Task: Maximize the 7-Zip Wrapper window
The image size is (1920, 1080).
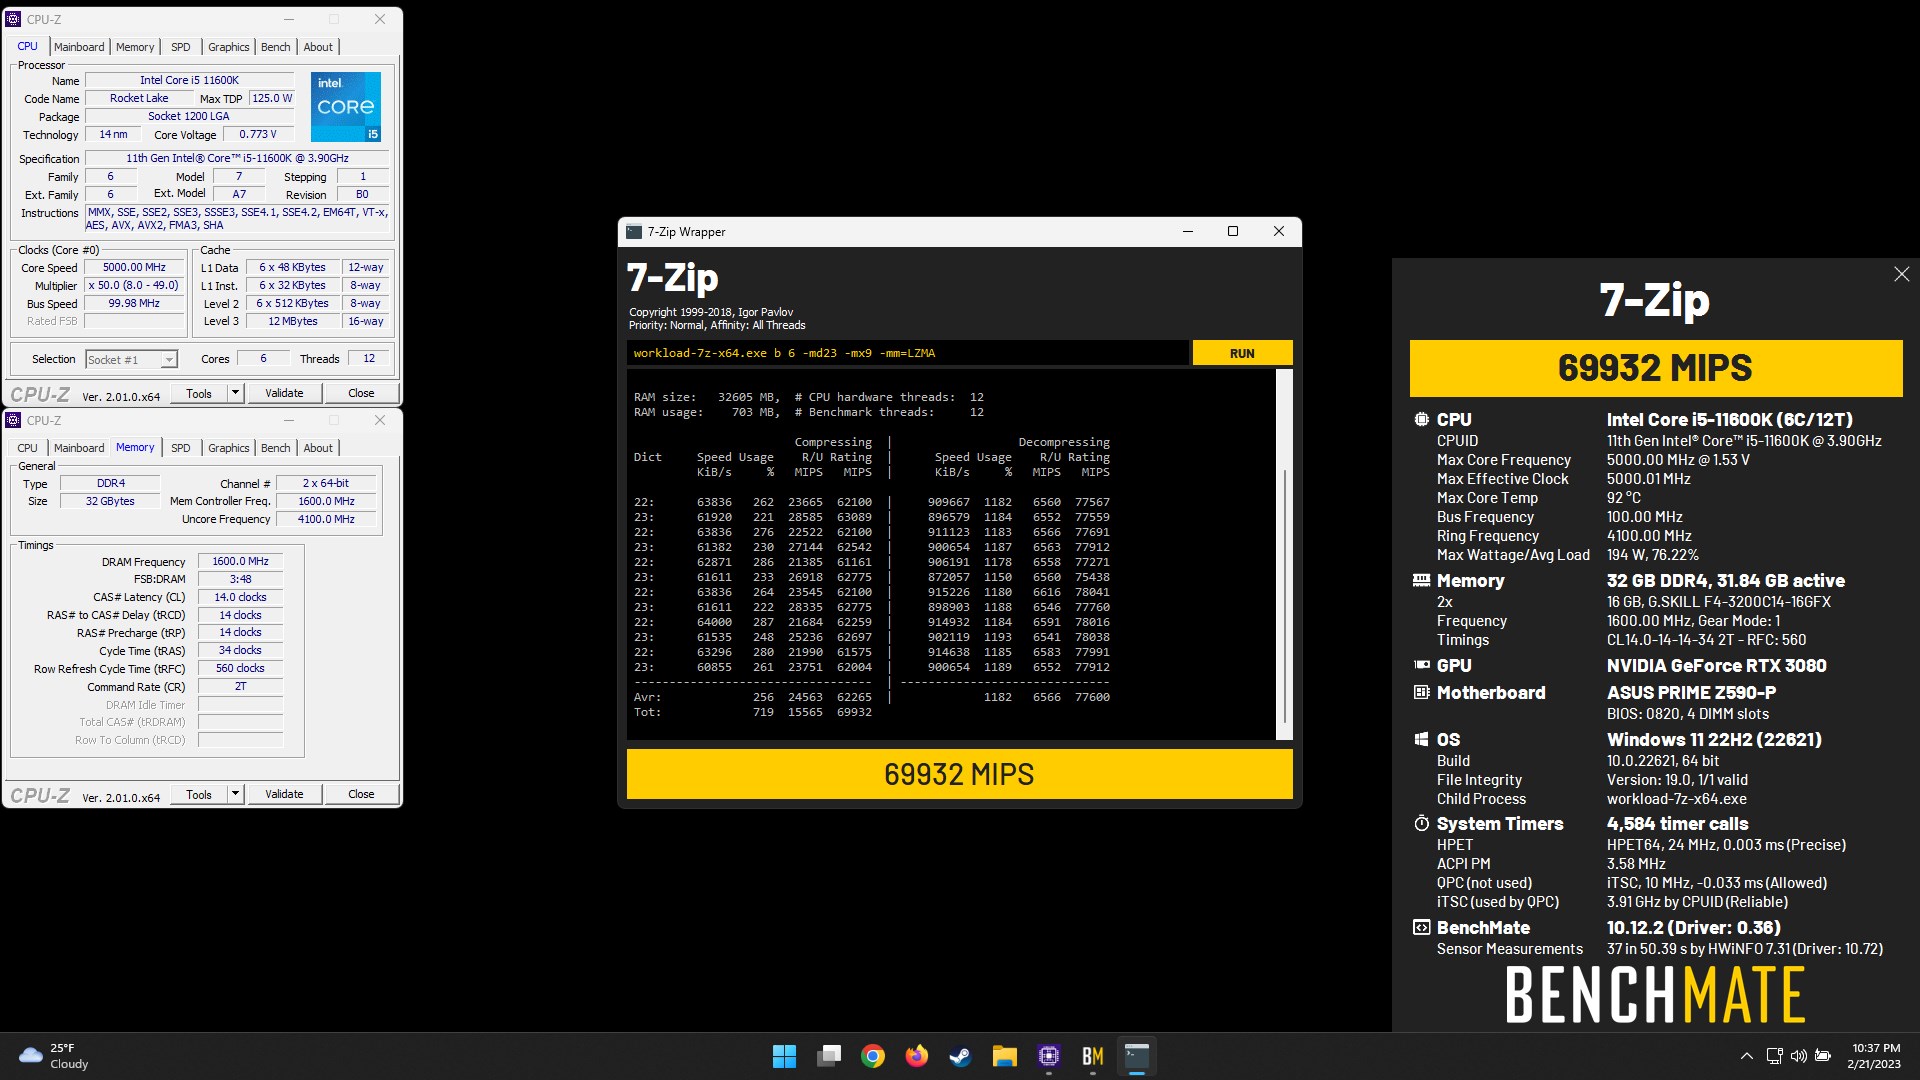Action: 1233,232
